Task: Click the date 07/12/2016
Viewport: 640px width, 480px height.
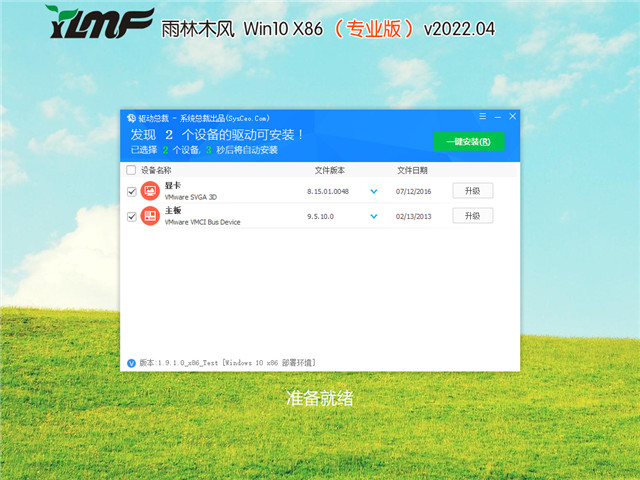Action: tap(413, 191)
